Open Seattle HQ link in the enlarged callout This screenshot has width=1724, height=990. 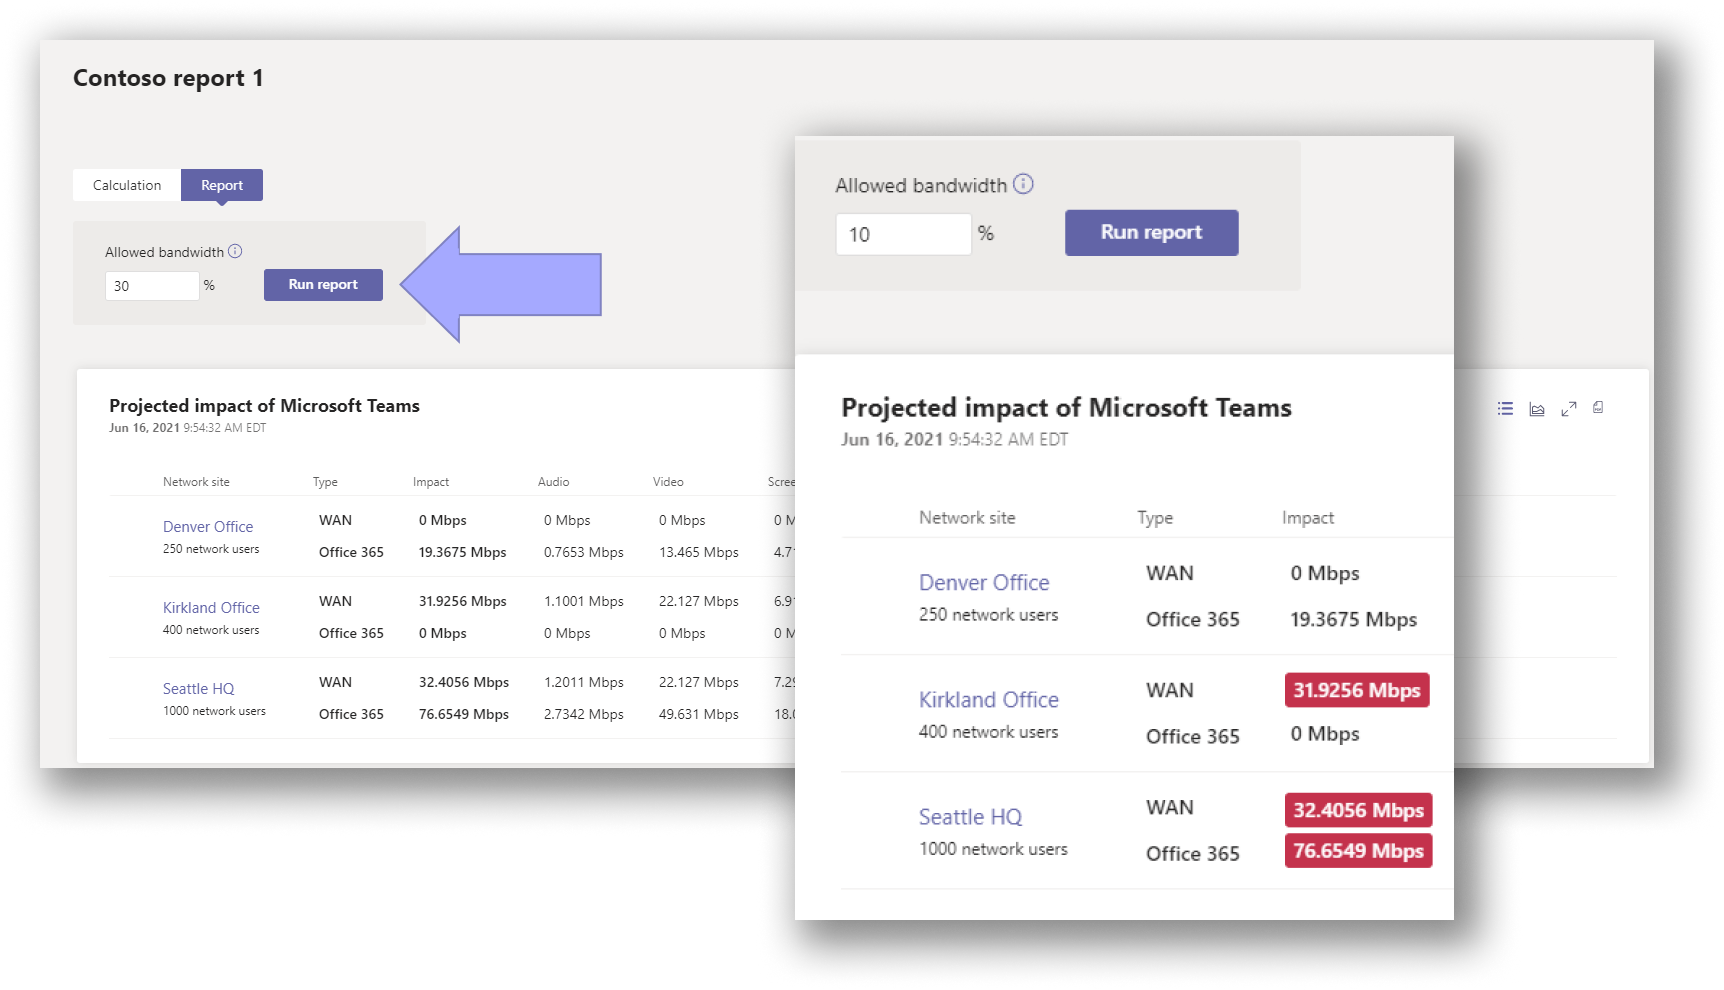970,817
